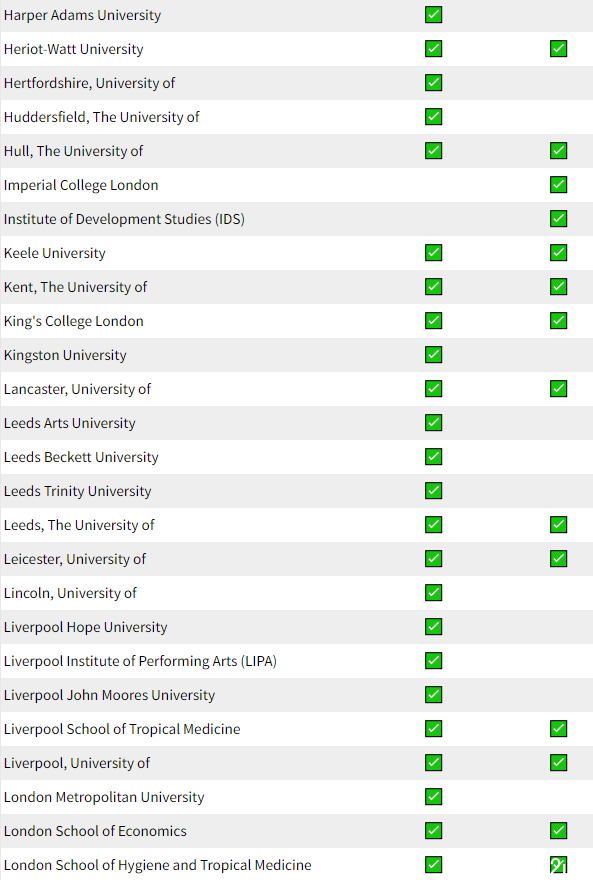593x880 pixels.
Task: Select Kingston University green checkmark
Action: click(433, 355)
